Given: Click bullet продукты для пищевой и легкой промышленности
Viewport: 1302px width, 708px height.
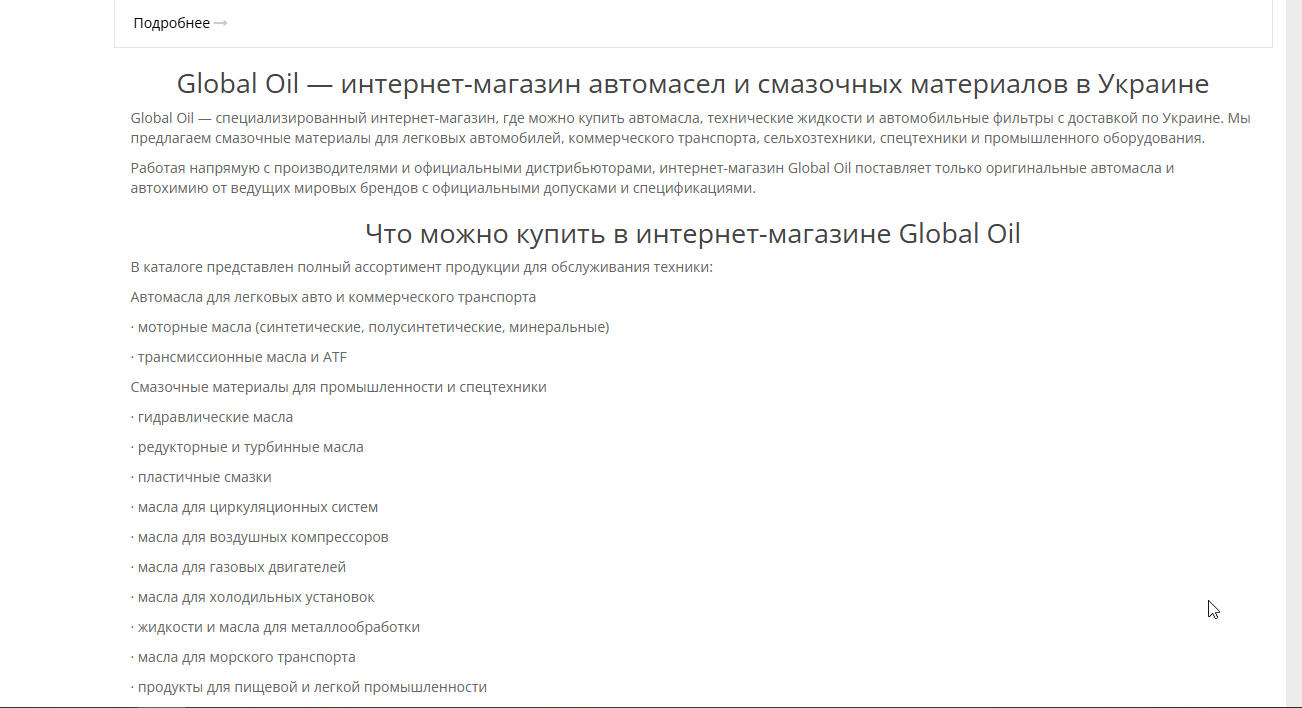Looking at the screenshot, I should (309, 687).
